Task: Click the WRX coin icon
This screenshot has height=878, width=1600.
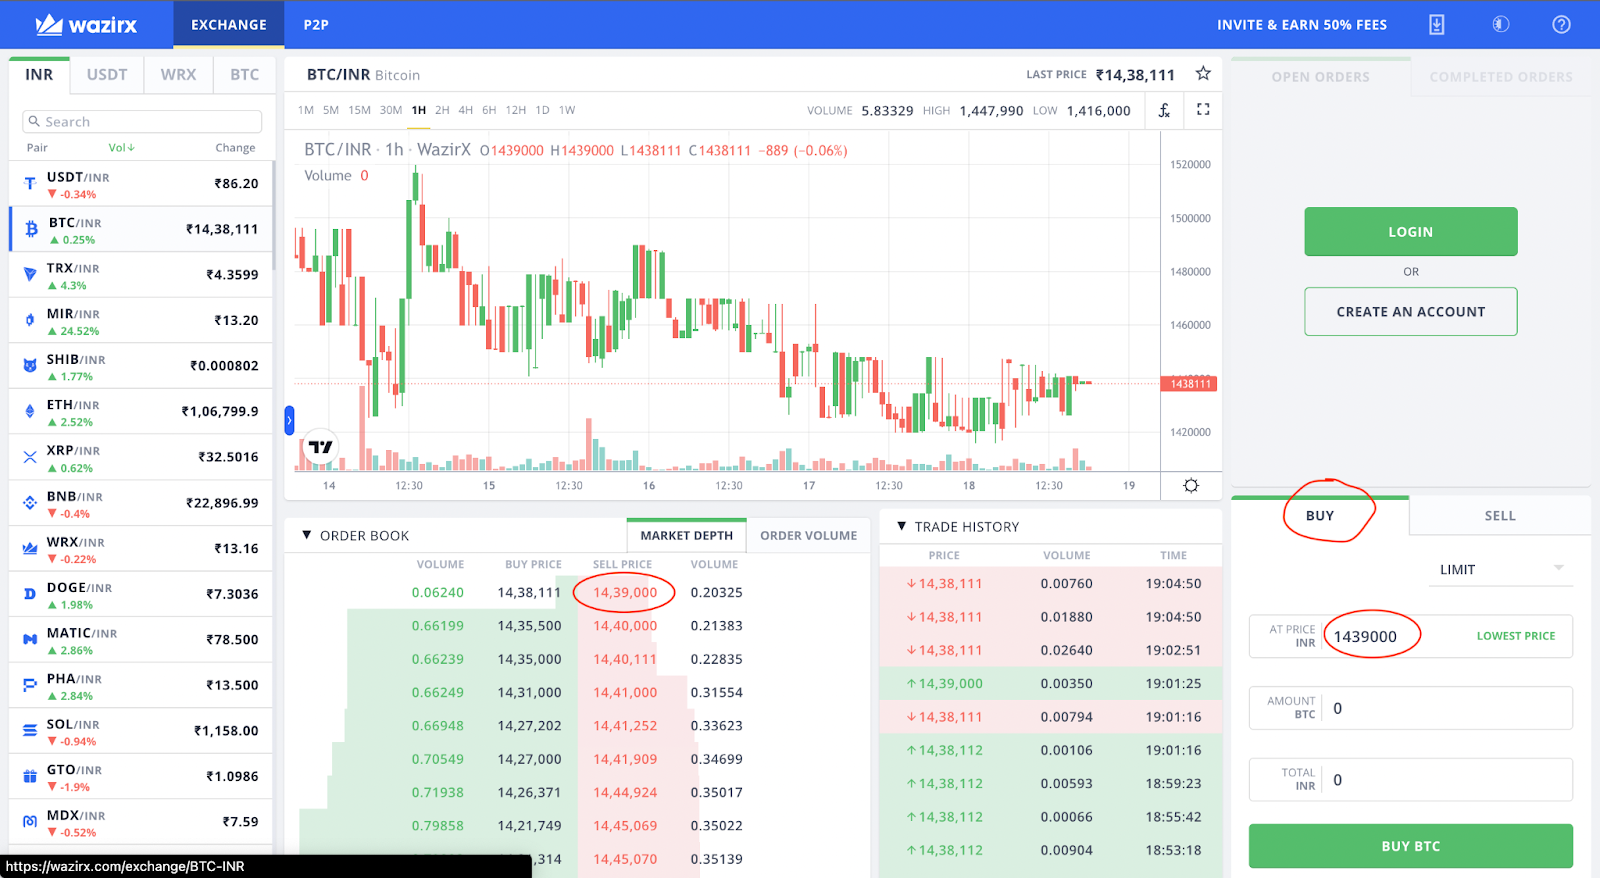Action: [30, 548]
